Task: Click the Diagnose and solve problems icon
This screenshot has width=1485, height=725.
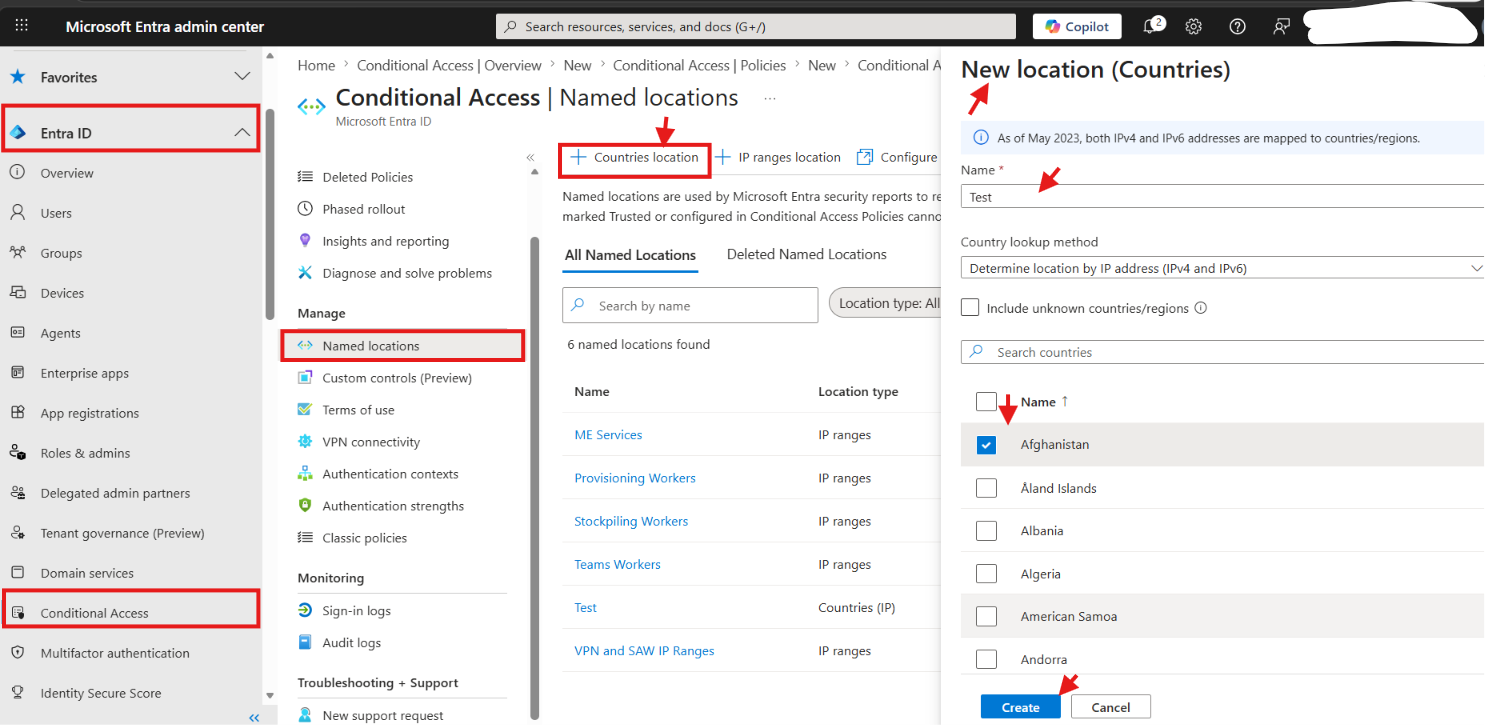Action: coord(305,273)
